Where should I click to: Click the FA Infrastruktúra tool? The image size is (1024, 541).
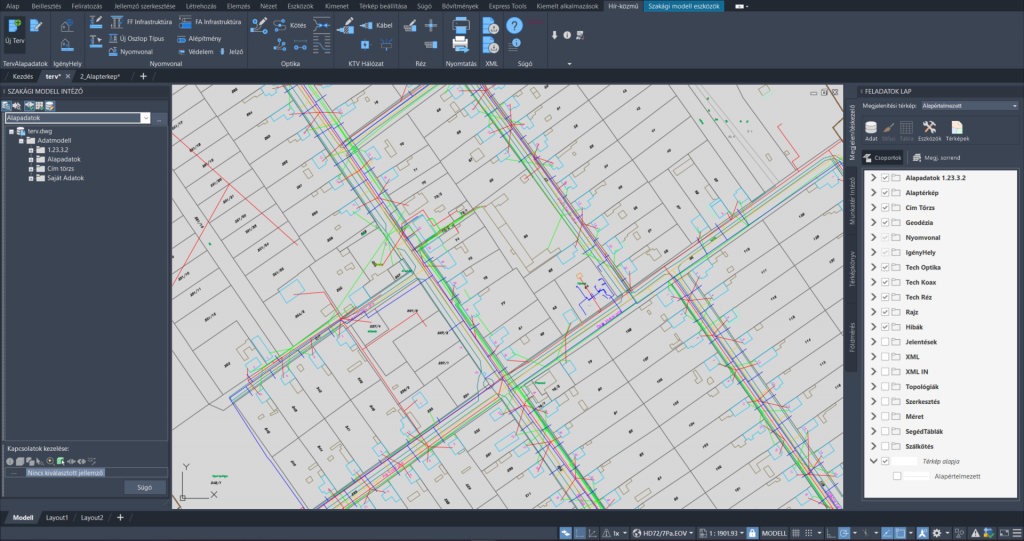click(210, 22)
